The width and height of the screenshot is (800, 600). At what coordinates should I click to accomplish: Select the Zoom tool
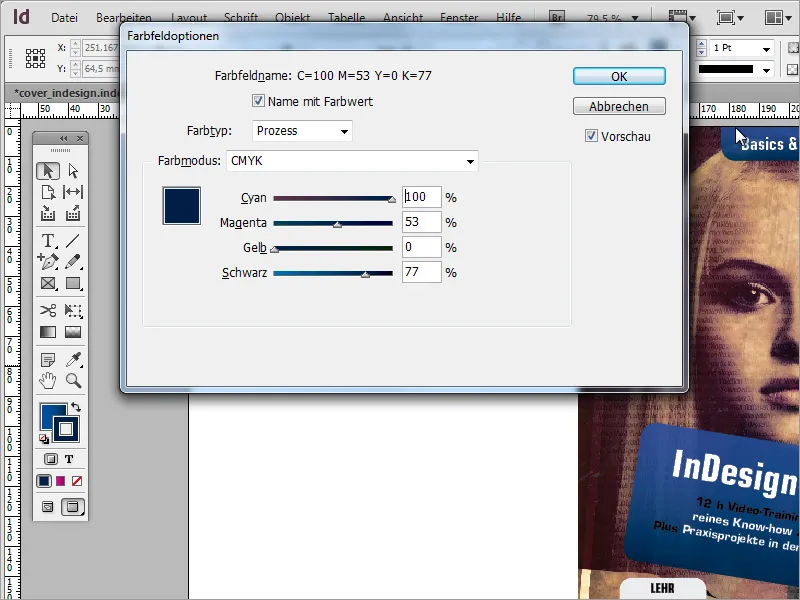pyautogui.click(x=73, y=381)
